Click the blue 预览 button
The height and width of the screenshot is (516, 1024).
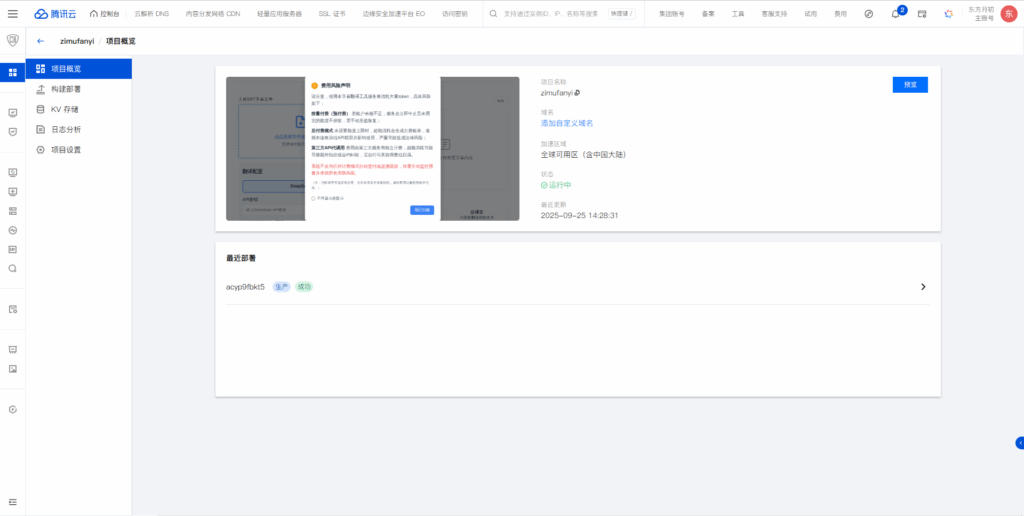click(x=910, y=85)
